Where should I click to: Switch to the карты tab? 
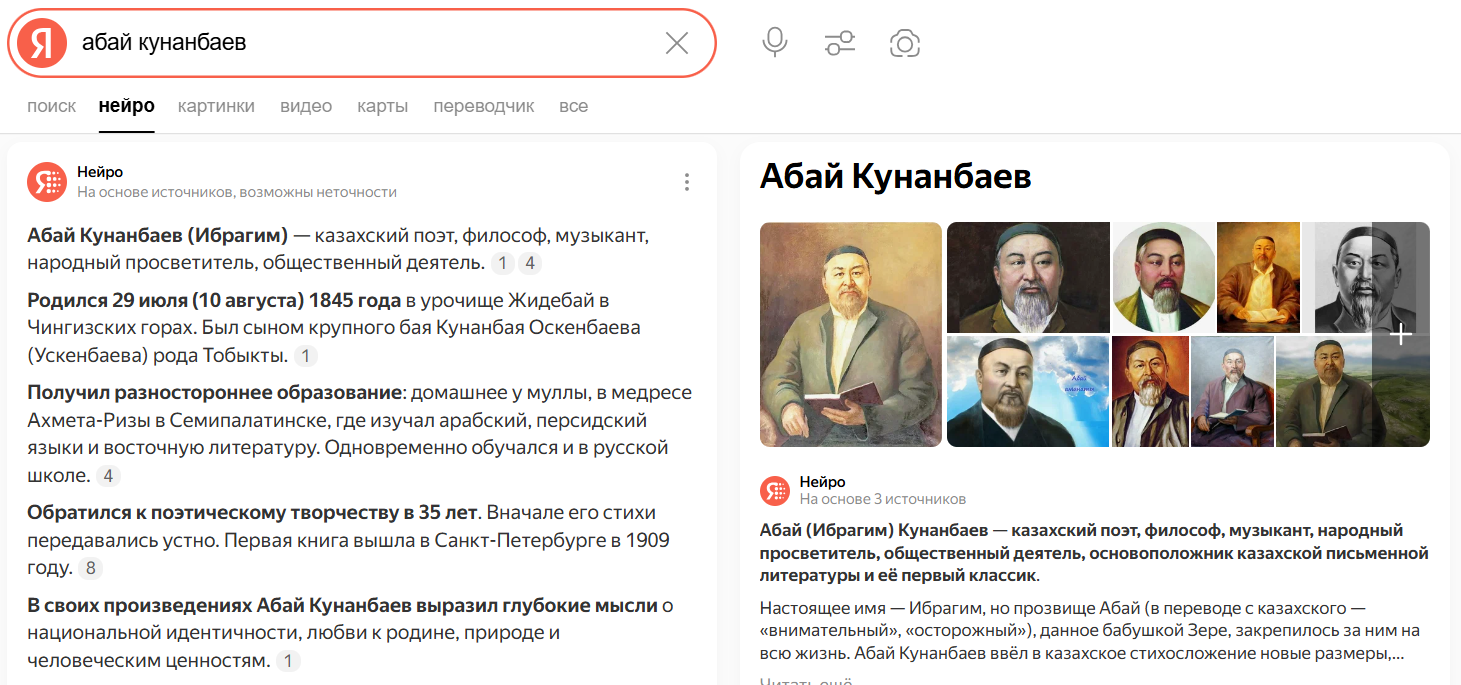[381, 105]
